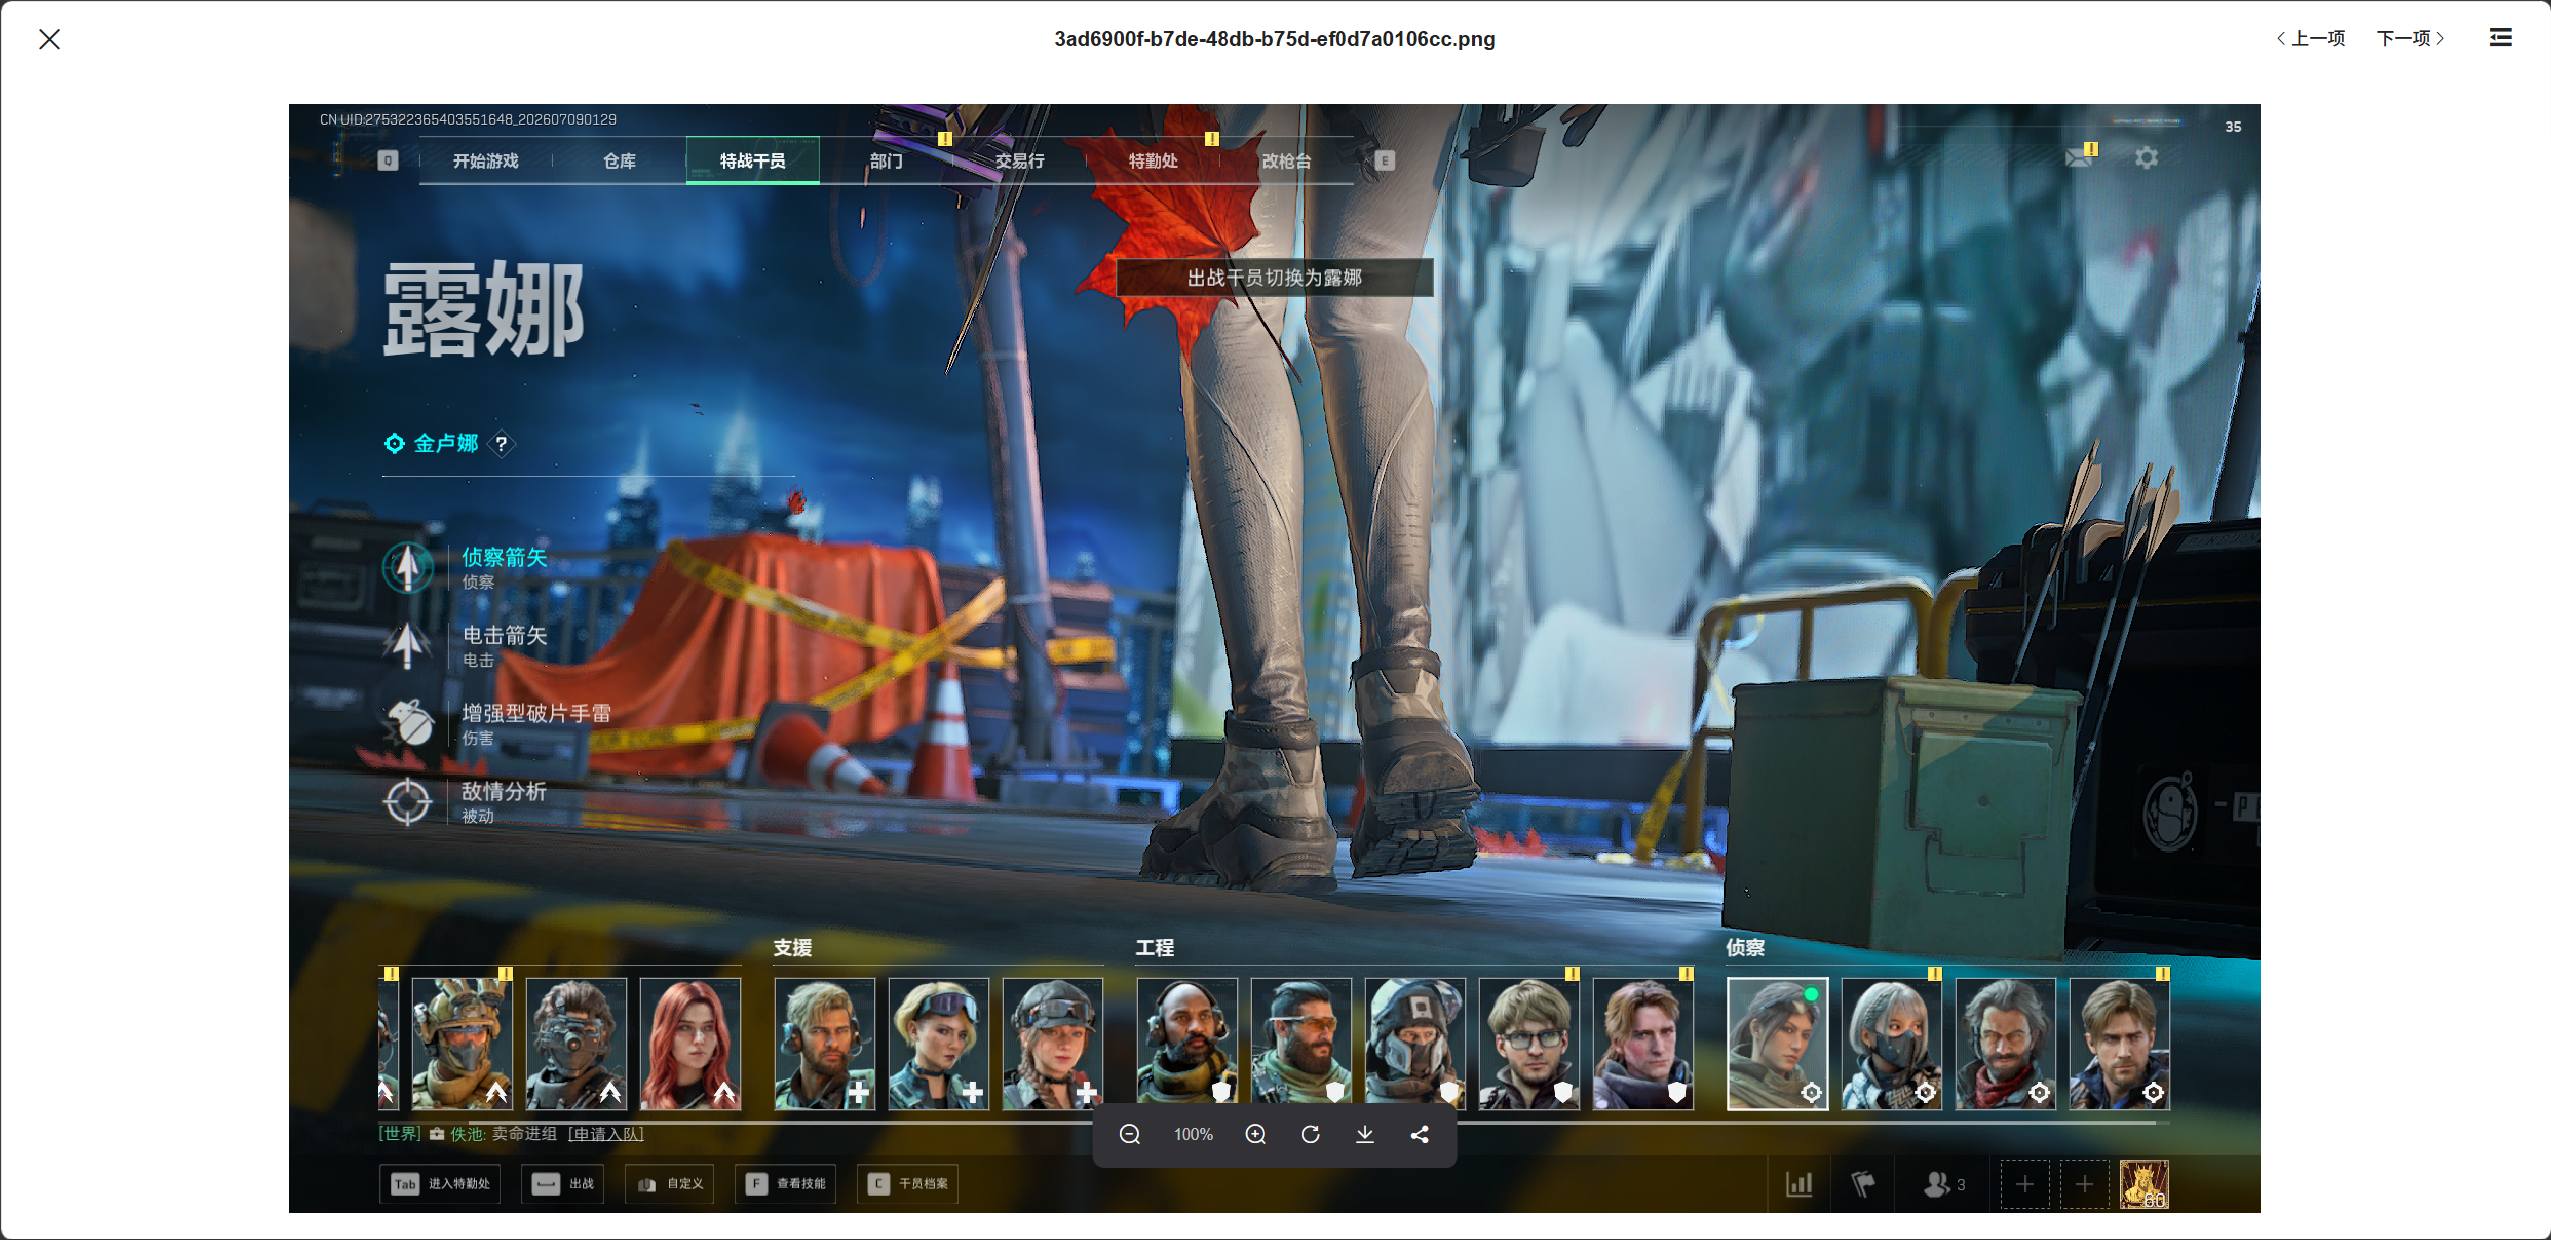Rotate the image with the refresh icon
This screenshot has height=1240, width=2551.
click(1310, 1134)
